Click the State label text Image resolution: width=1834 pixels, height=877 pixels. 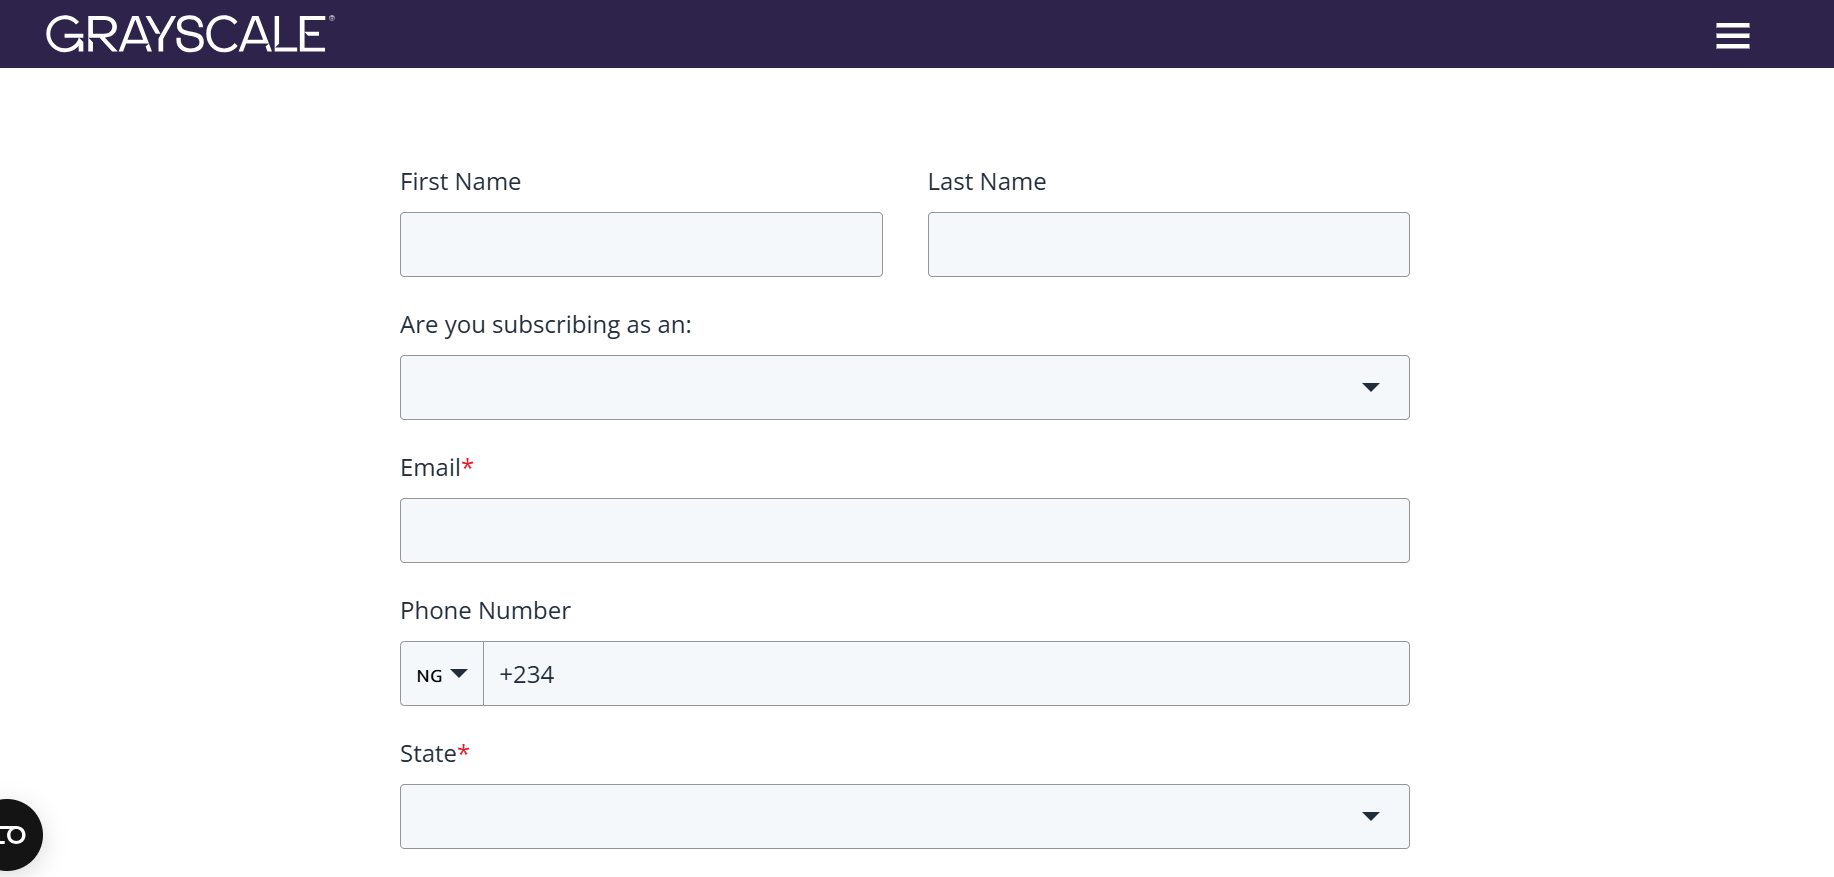click(x=428, y=754)
